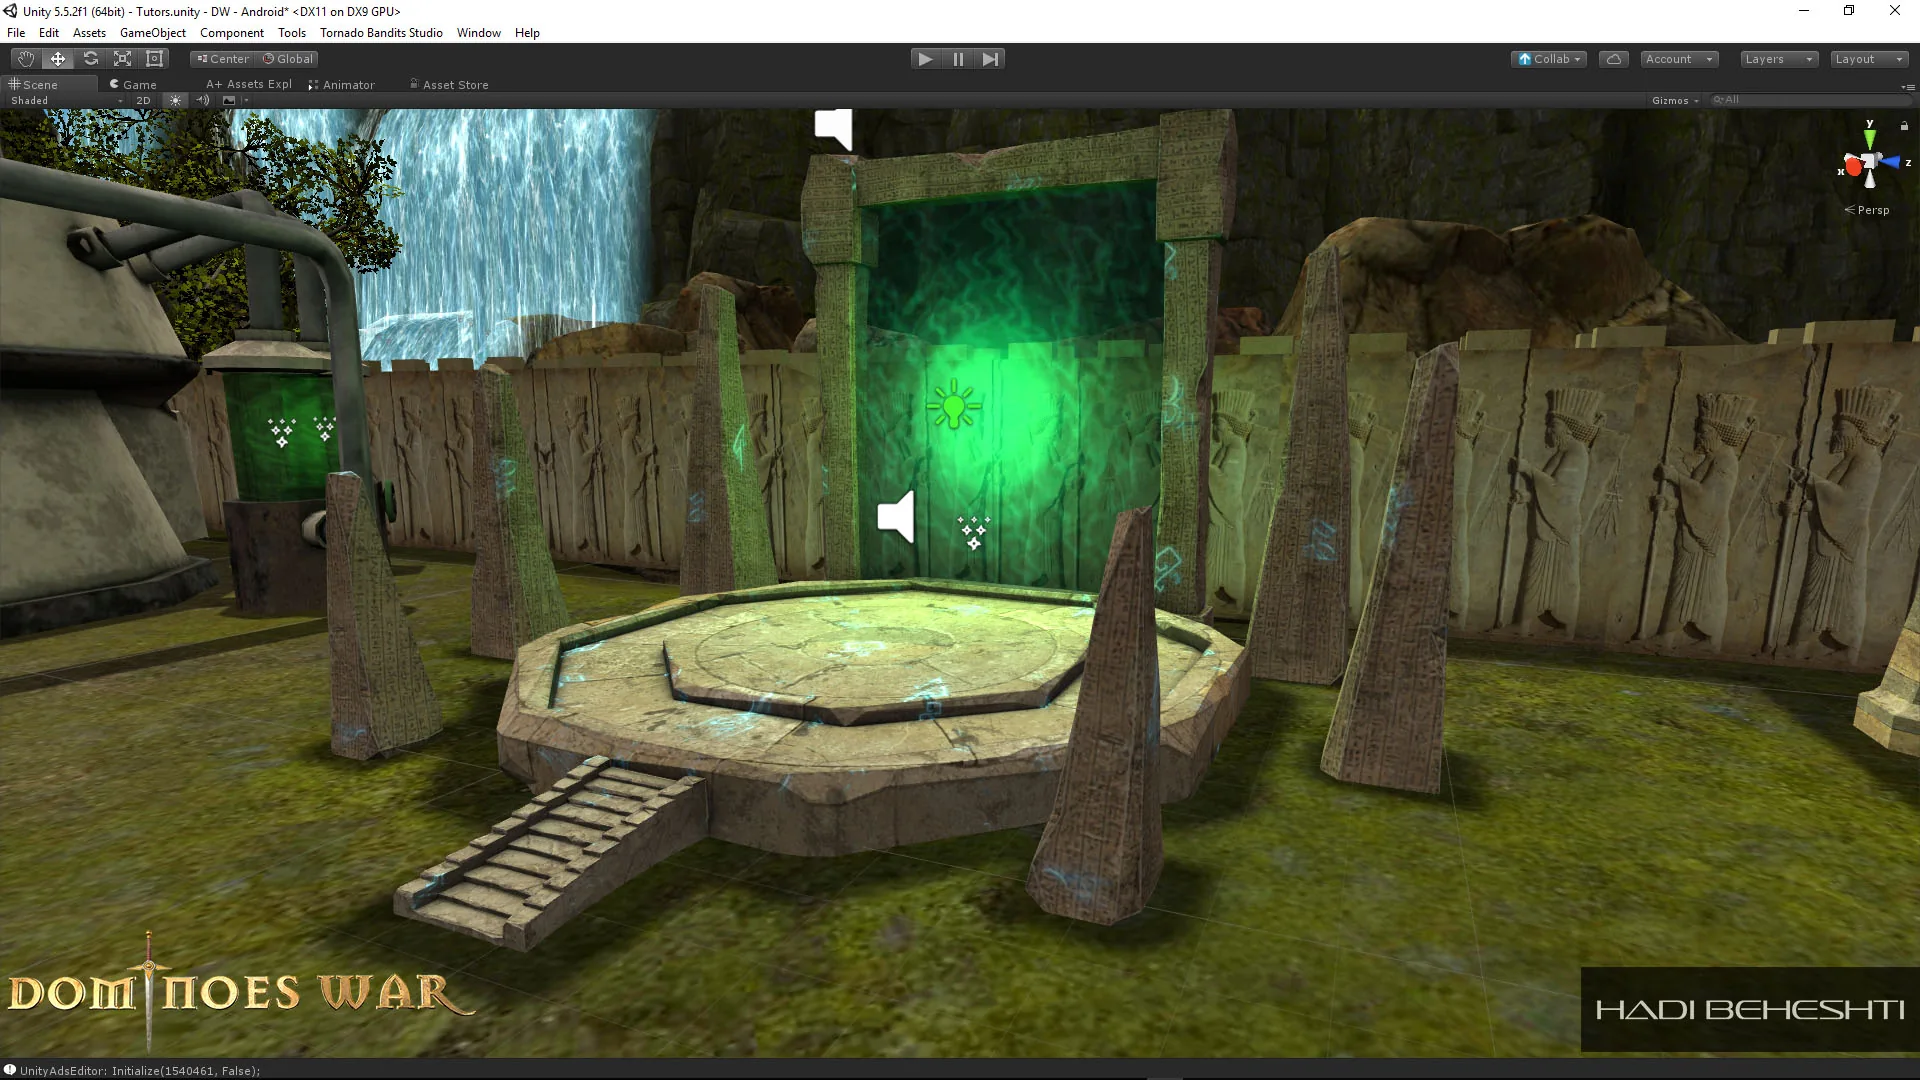Screen dimensions: 1920x1080
Task: Select the Move tool
Action: (58, 59)
